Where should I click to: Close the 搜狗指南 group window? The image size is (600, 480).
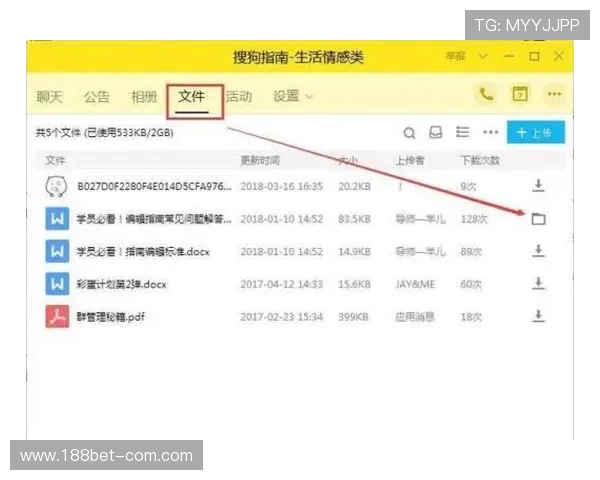click(559, 56)
